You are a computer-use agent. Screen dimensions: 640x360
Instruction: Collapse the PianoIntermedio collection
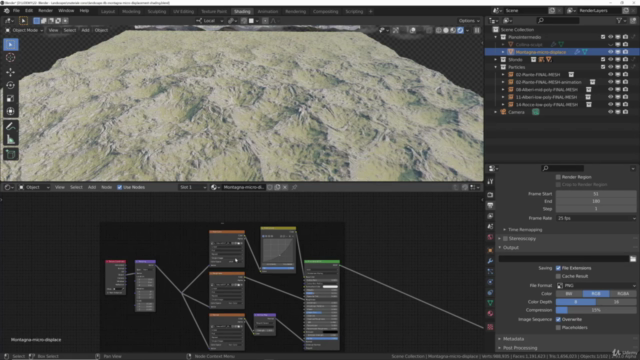(496, 37)
